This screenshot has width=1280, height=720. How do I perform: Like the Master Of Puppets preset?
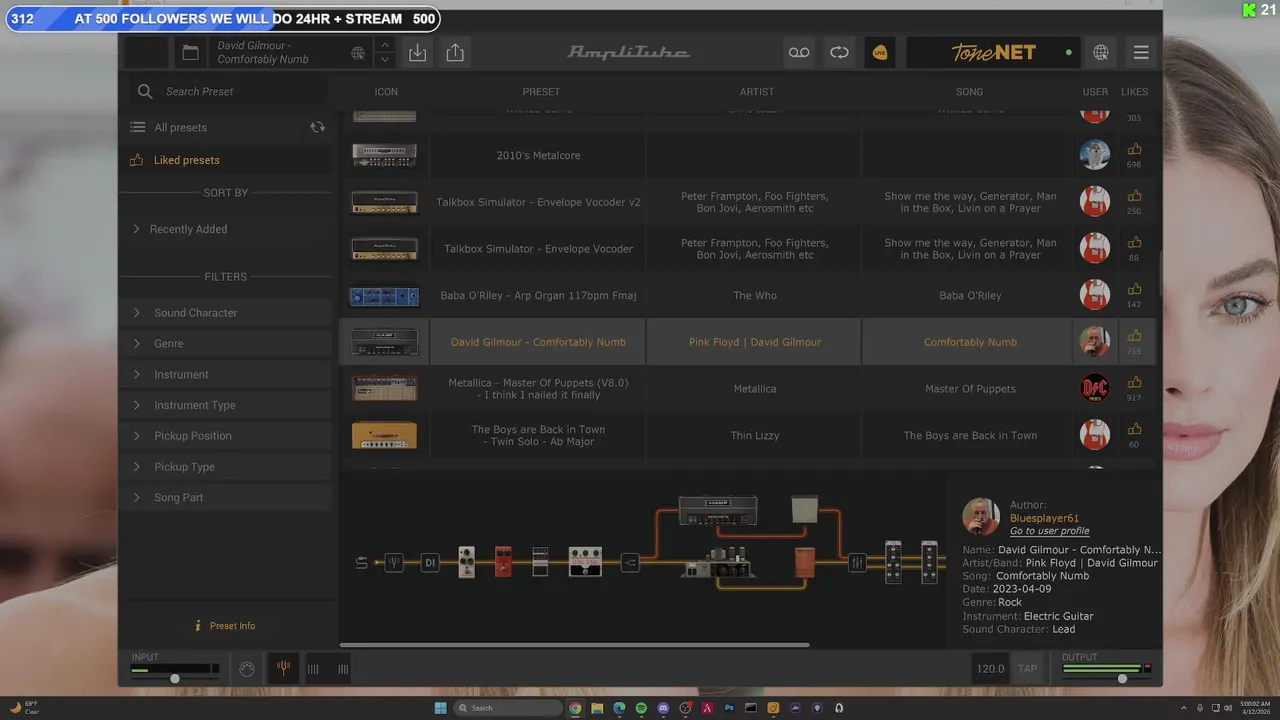pyautogui.click(x=1134, y=383)
